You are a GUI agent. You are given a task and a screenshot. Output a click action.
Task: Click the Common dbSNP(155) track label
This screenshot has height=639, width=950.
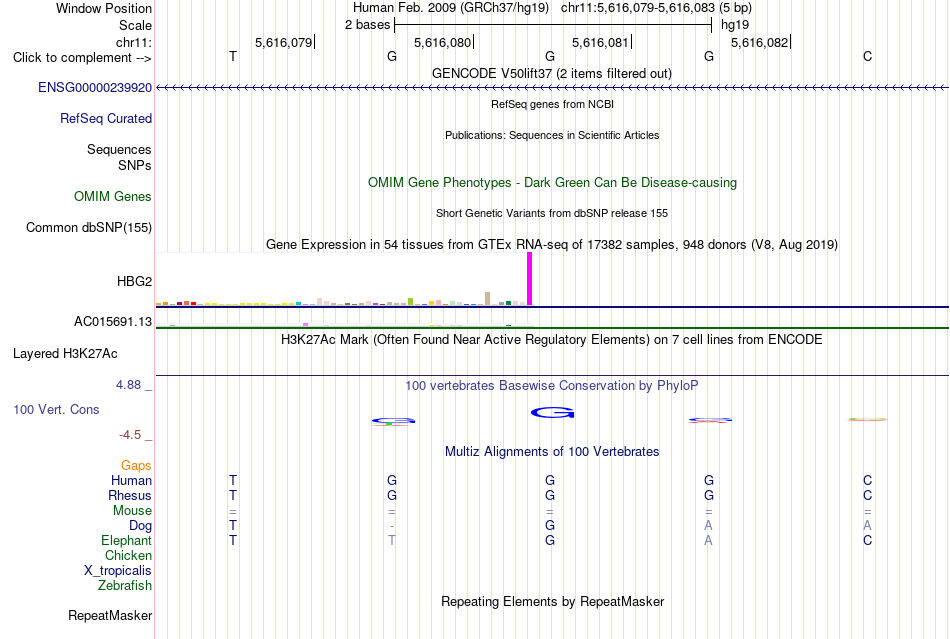pyautogui.click(x=89, y=227)
